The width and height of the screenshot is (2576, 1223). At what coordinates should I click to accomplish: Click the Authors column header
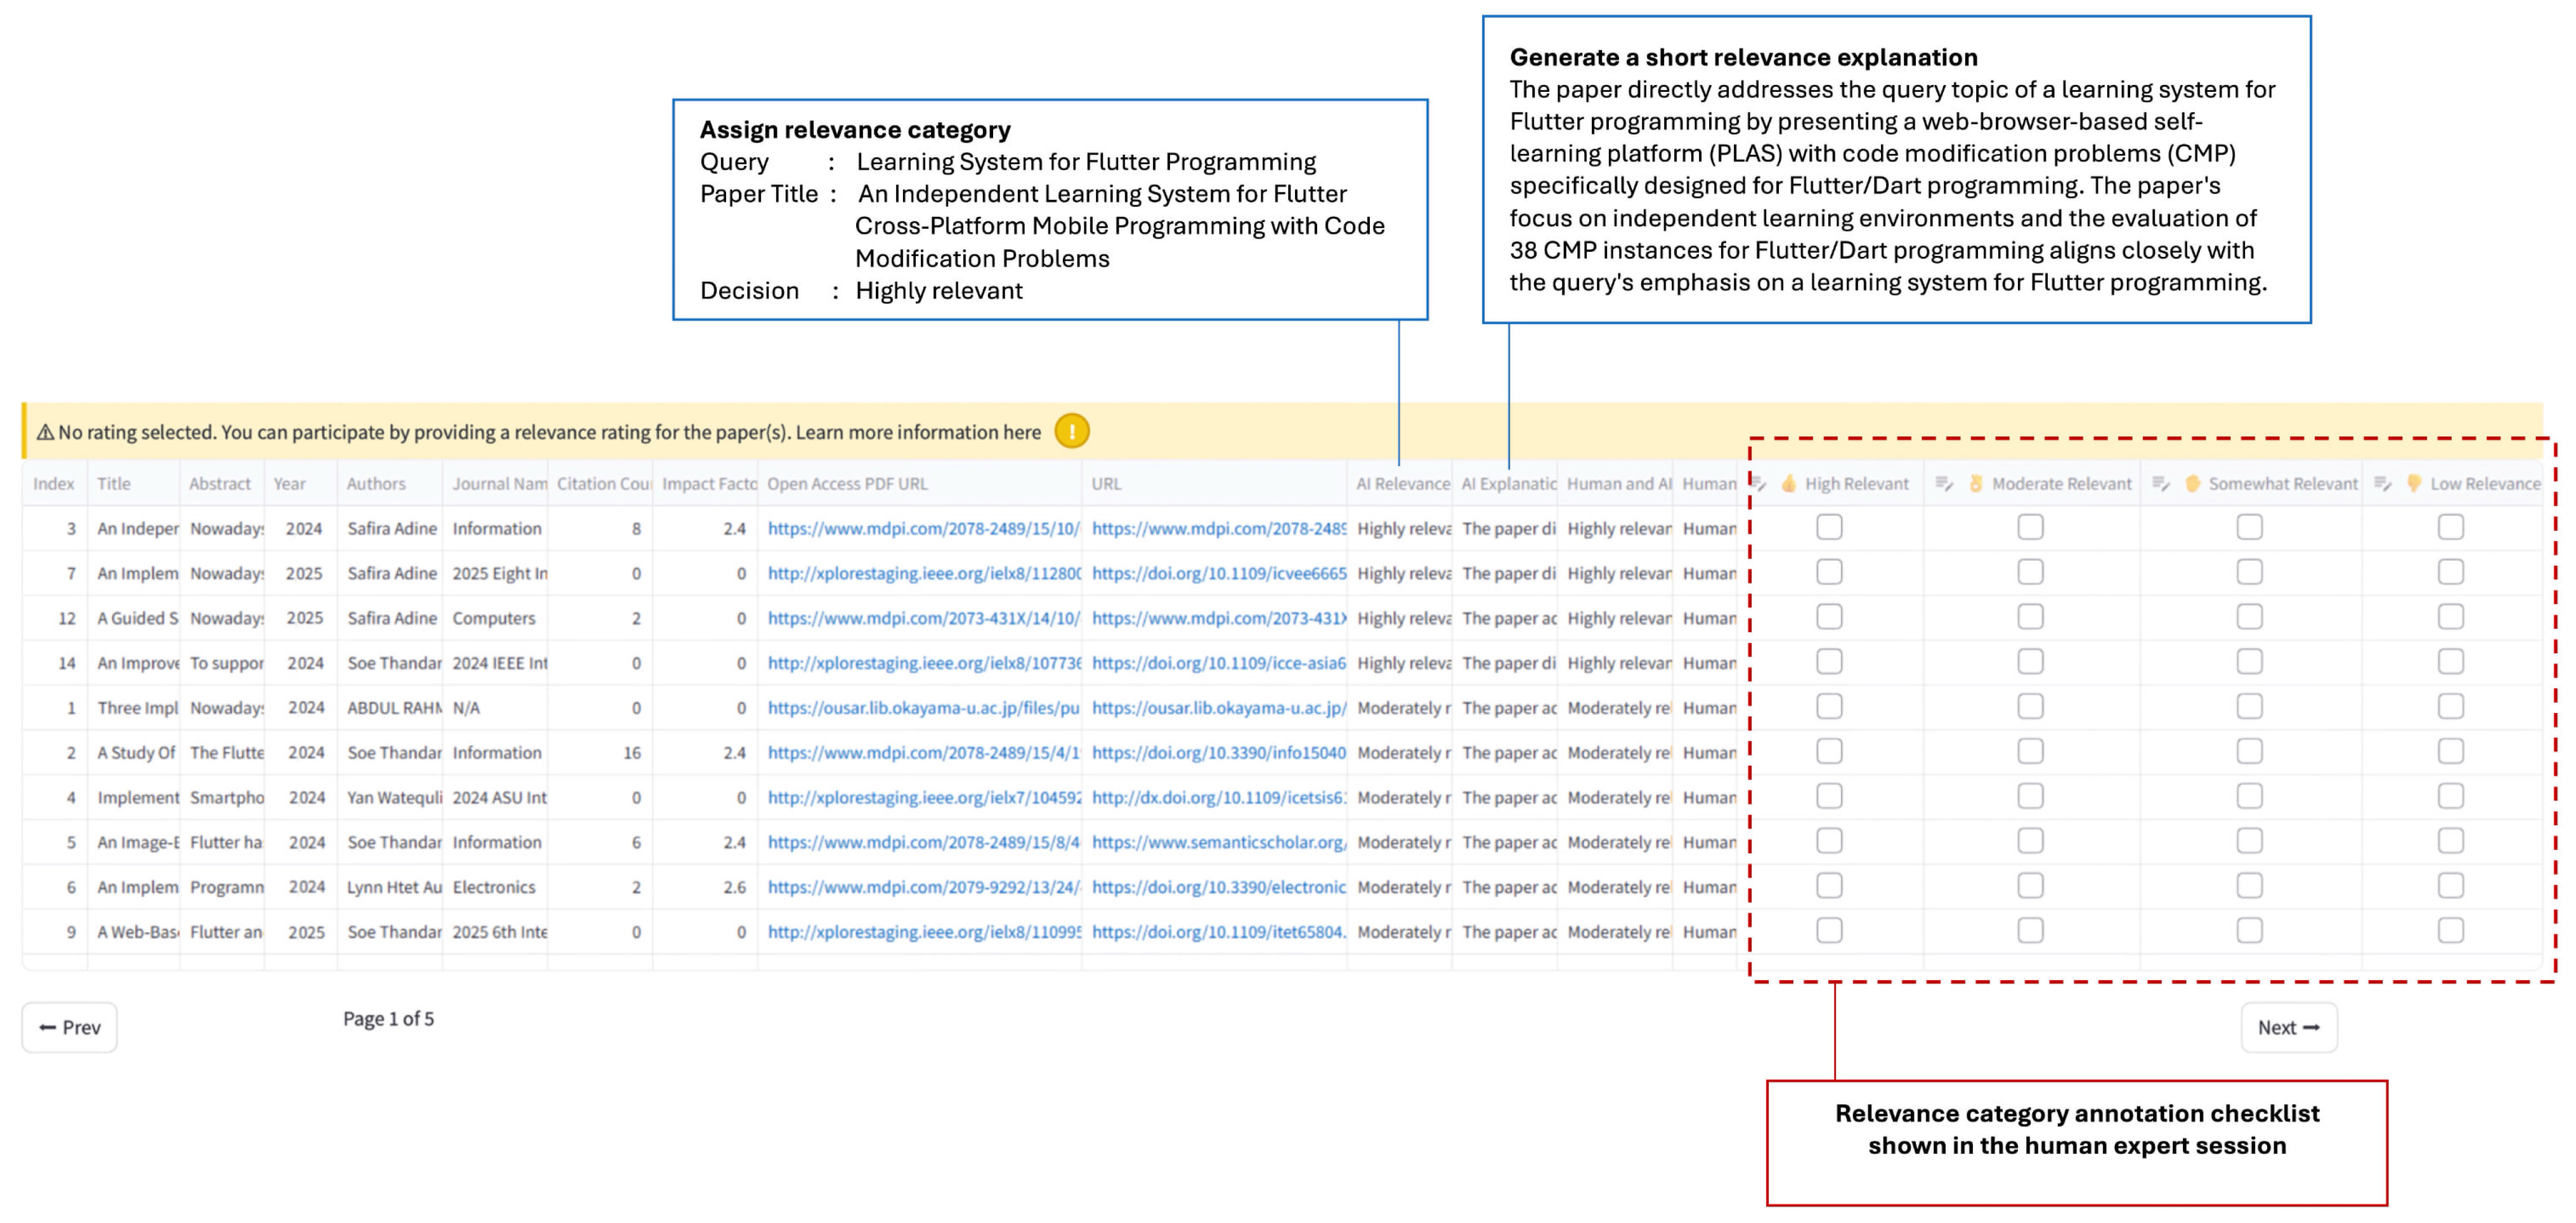[x=390, y=484]
